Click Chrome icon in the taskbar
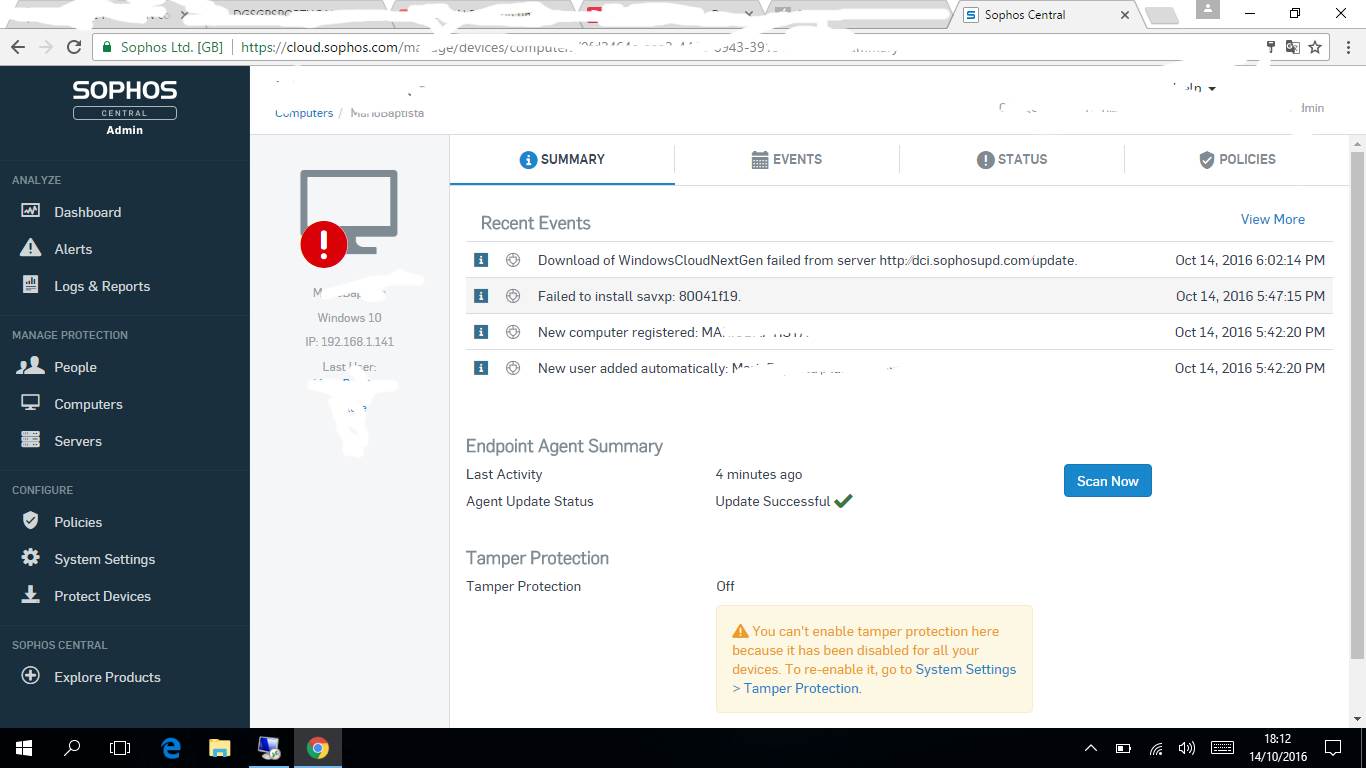1366x768 pixels. (318, 748)
